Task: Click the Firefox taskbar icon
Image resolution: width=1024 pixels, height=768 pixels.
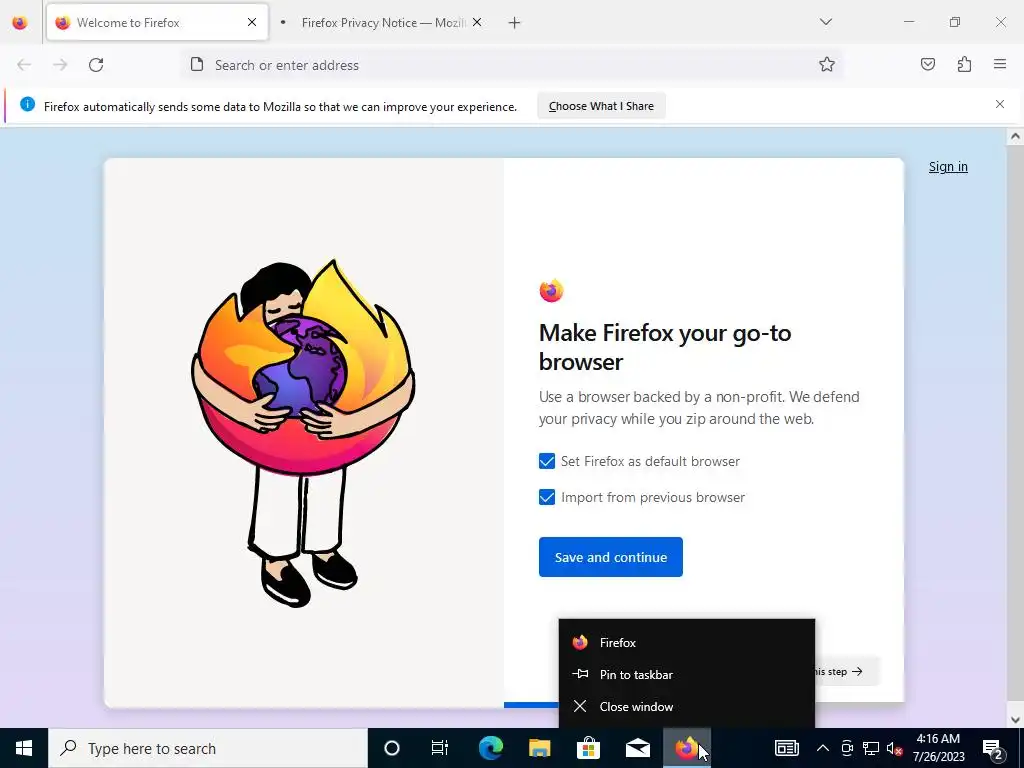Action: coord(686,748)
